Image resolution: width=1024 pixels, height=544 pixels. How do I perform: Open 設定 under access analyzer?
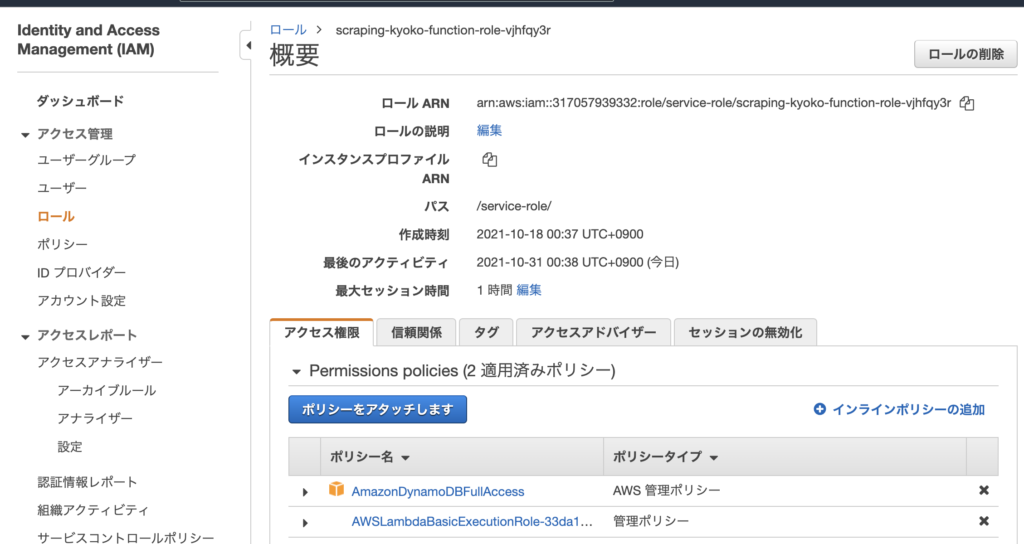70,447
